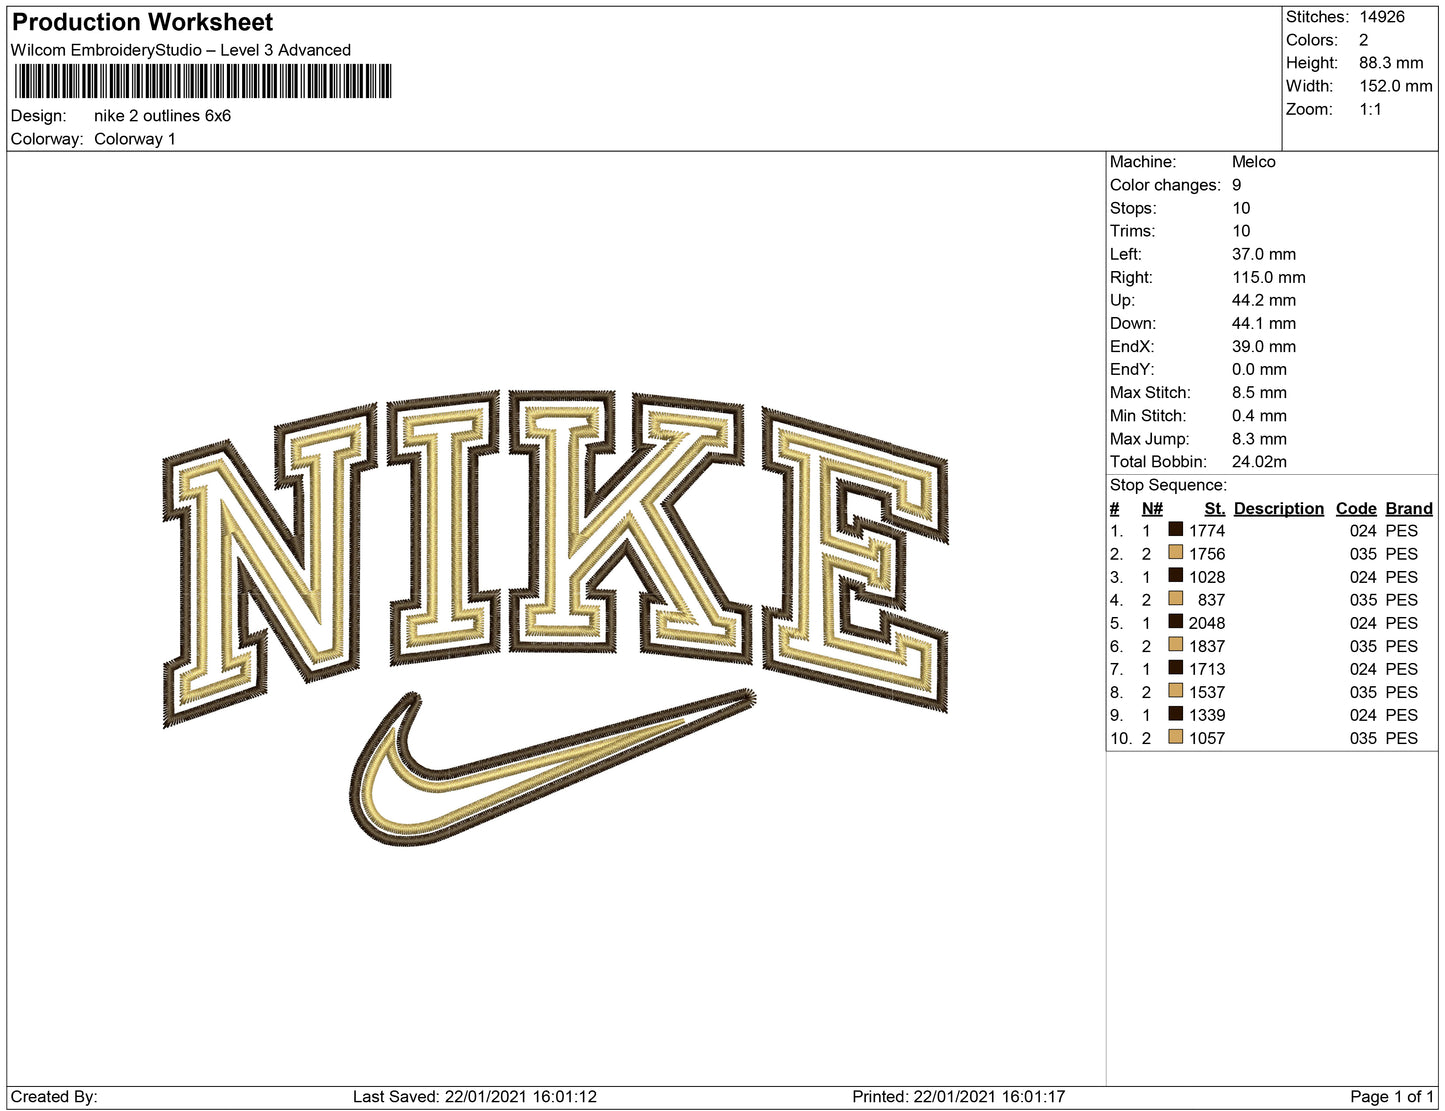This screenshot has height=1111, width=1445.
Task: Click the tan swatch in stop 6
Action: 1176,644
